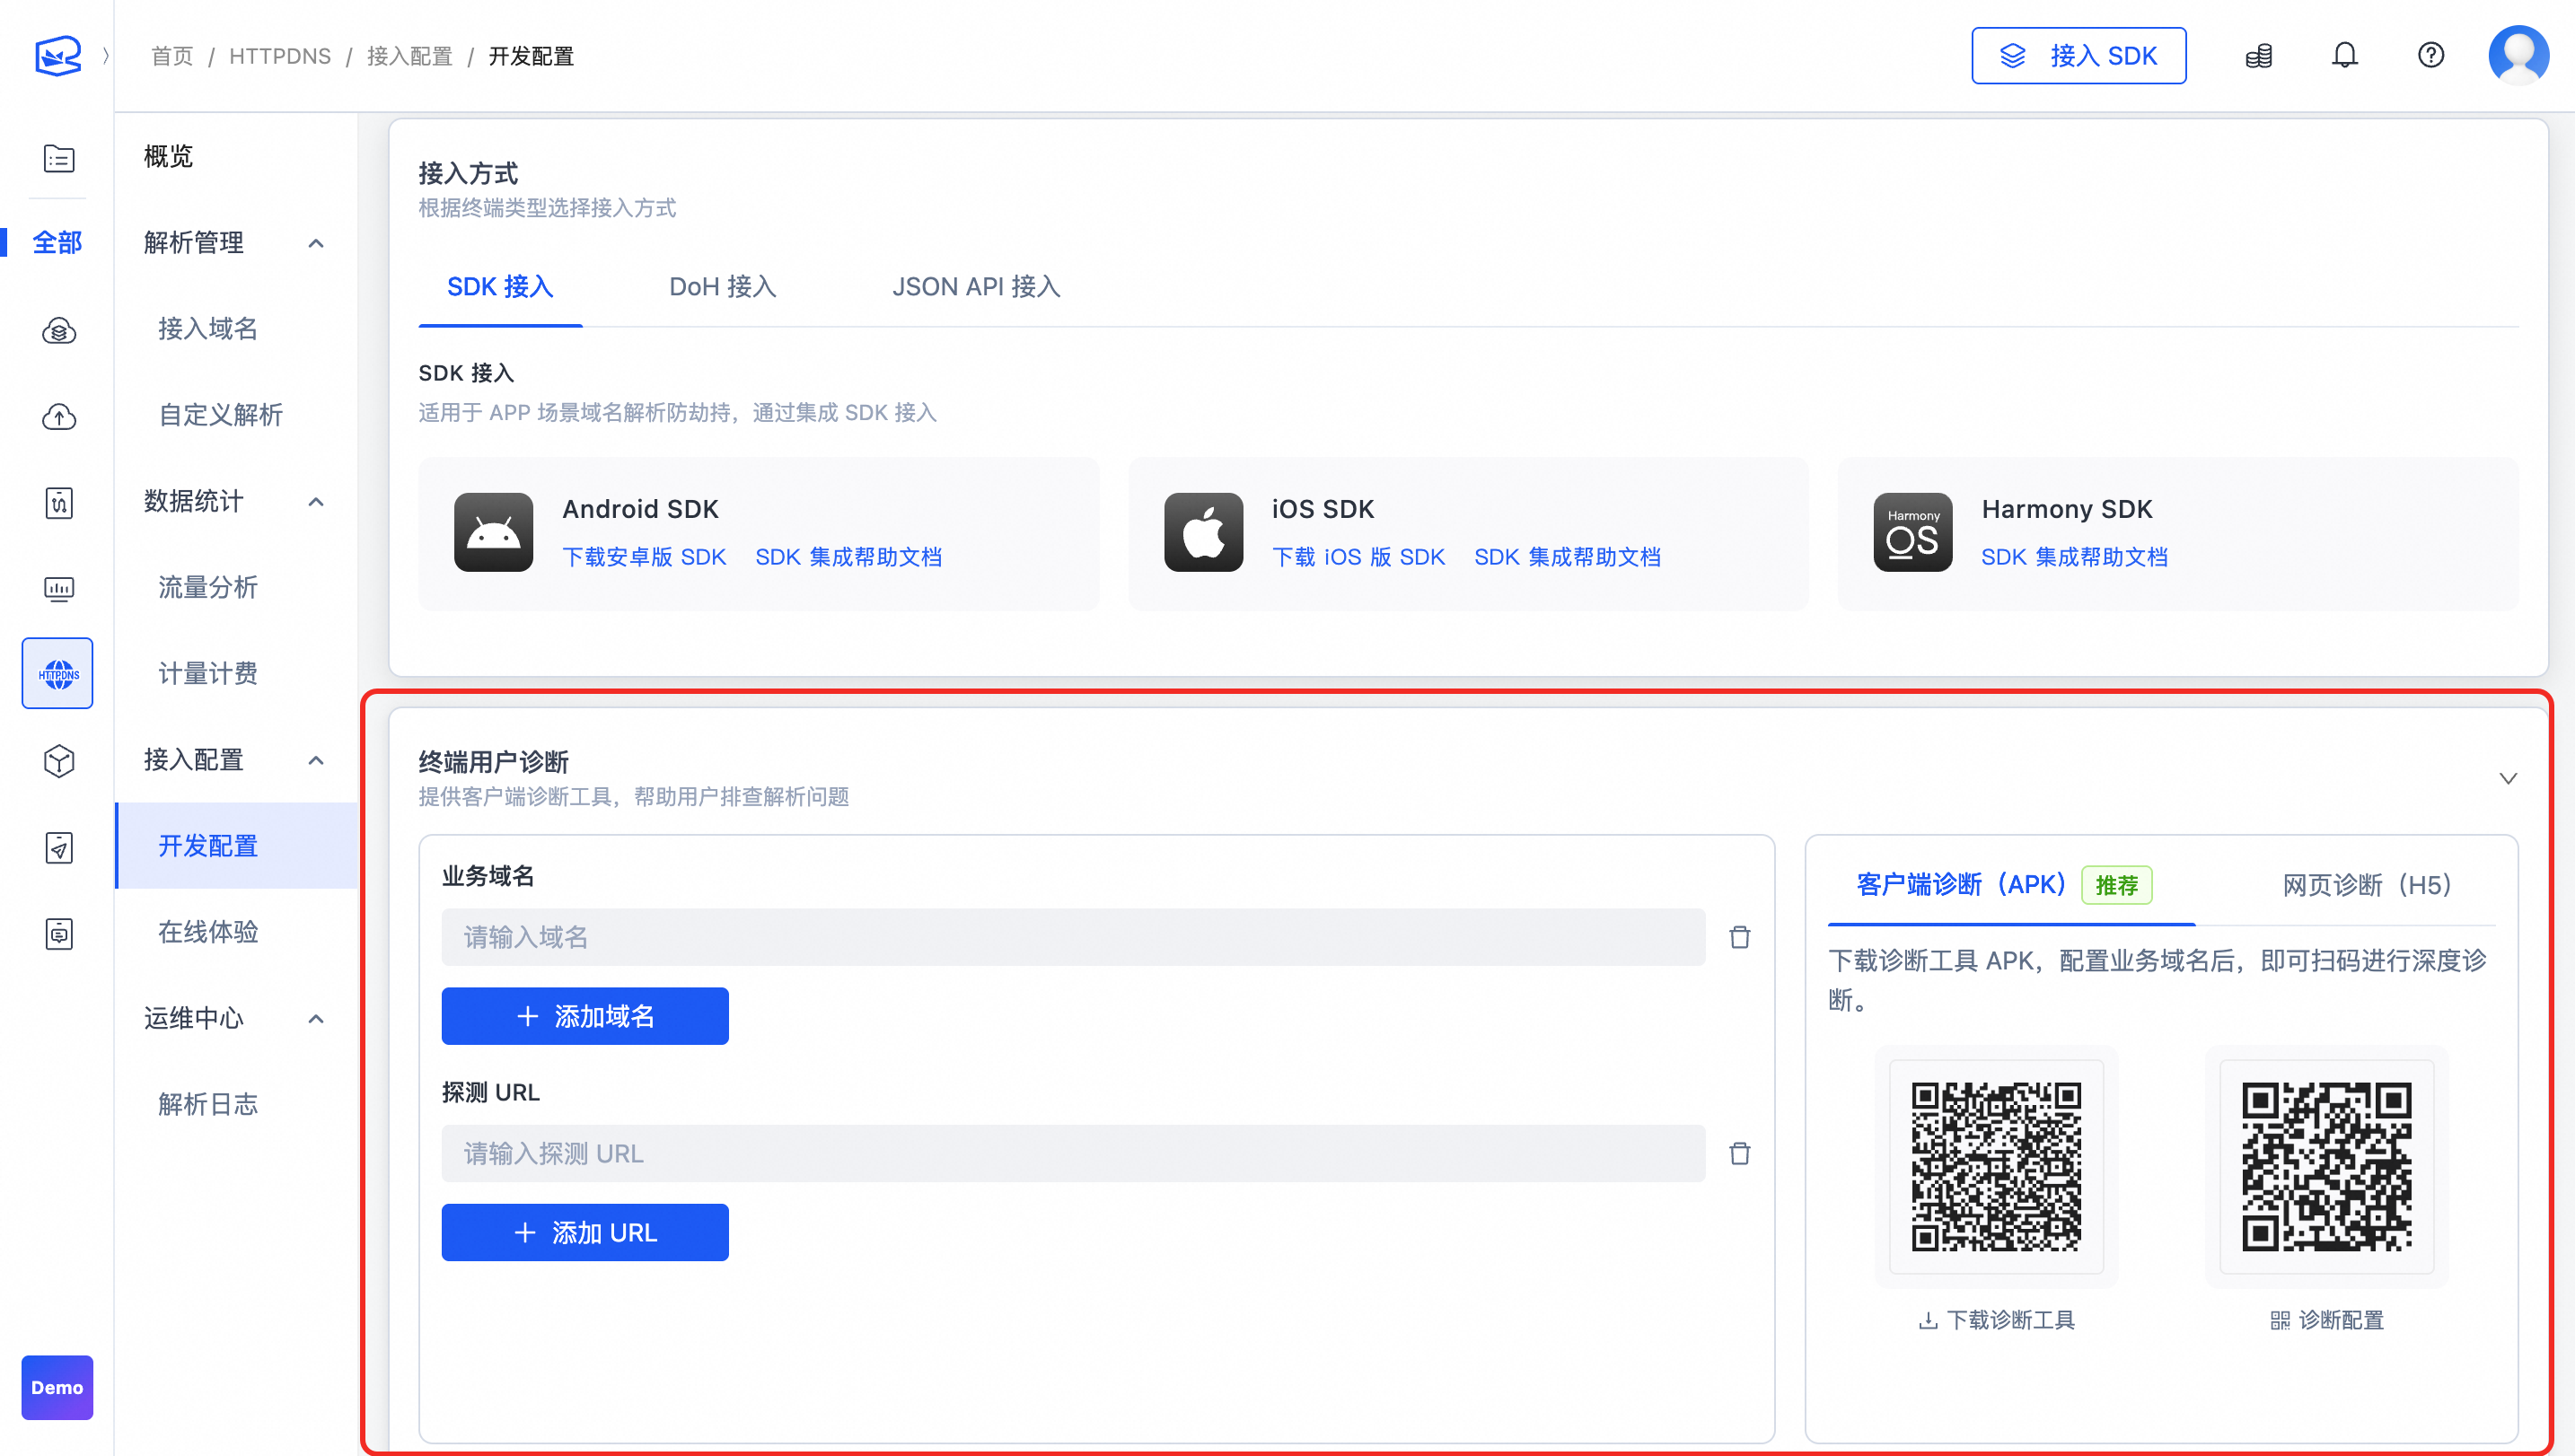Viewport: 2575px width, 1456px height.
Task: Click the billing coins icon in header
Action: point(2258,56)
